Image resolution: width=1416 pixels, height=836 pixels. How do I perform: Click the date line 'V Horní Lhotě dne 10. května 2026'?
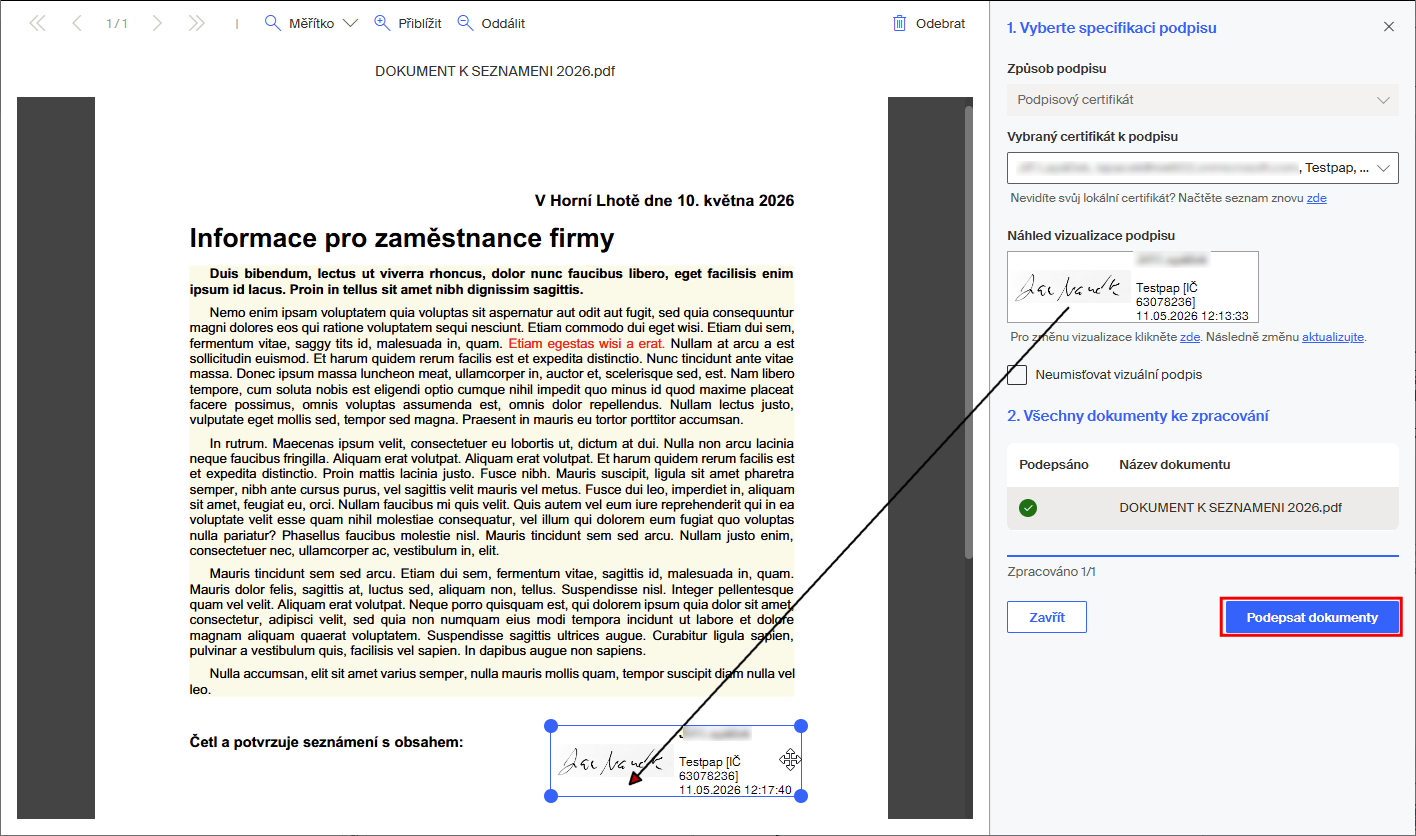(665, 201)
